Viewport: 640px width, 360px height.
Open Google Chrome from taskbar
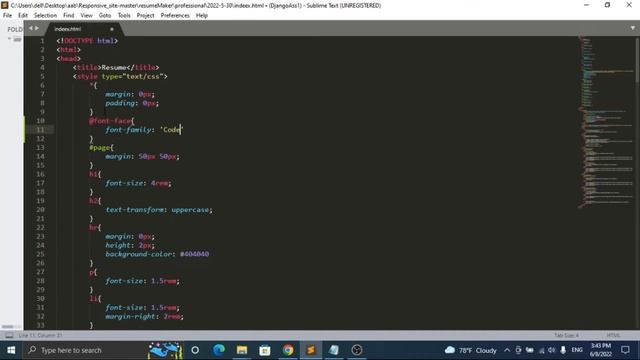288,350
